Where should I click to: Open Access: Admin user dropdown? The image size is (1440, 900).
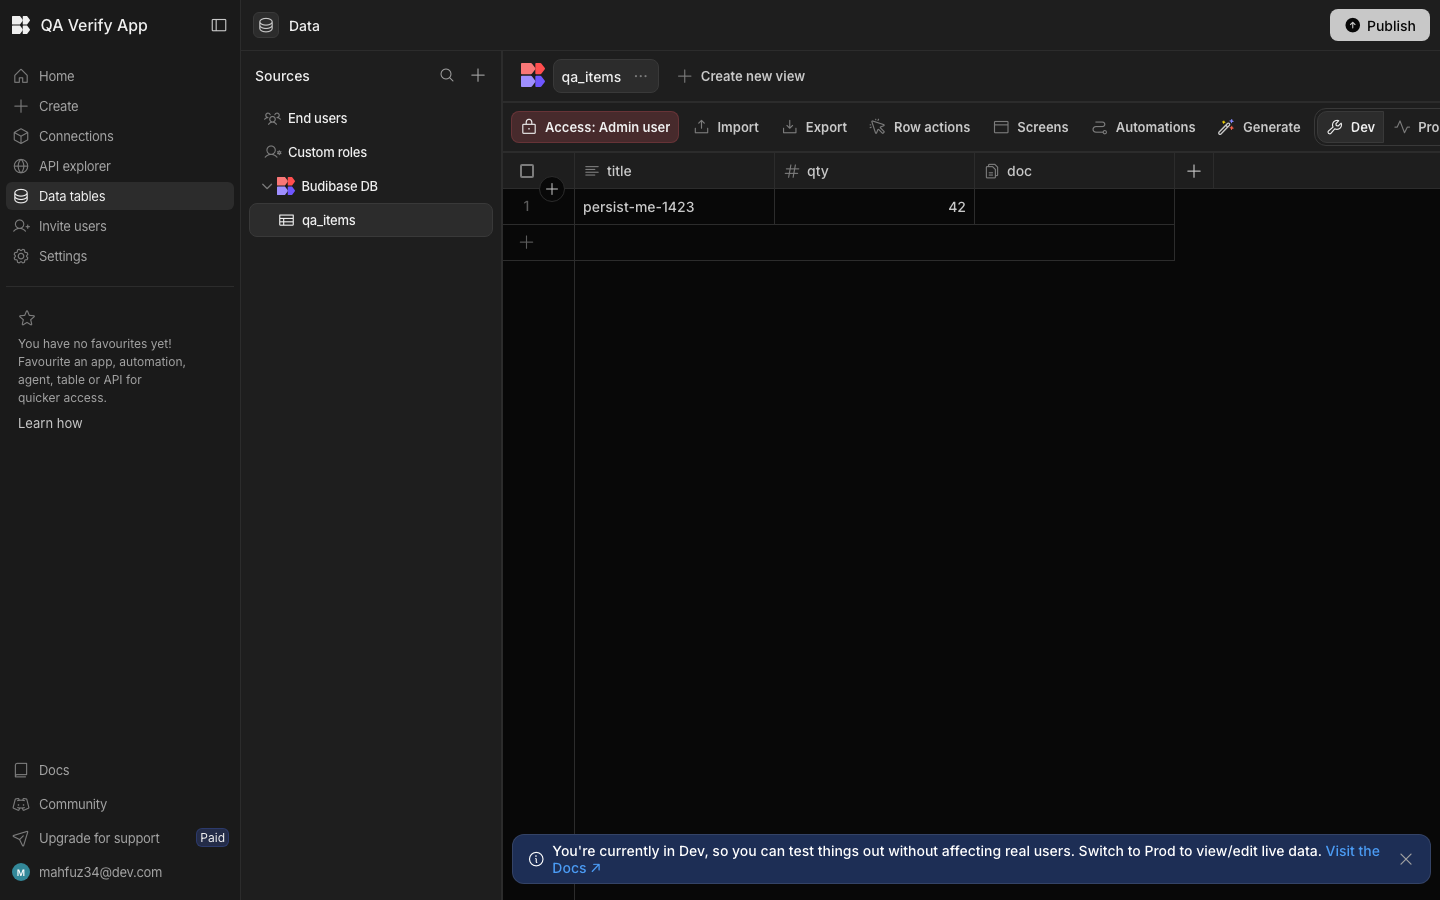click(x=595, y=127)
